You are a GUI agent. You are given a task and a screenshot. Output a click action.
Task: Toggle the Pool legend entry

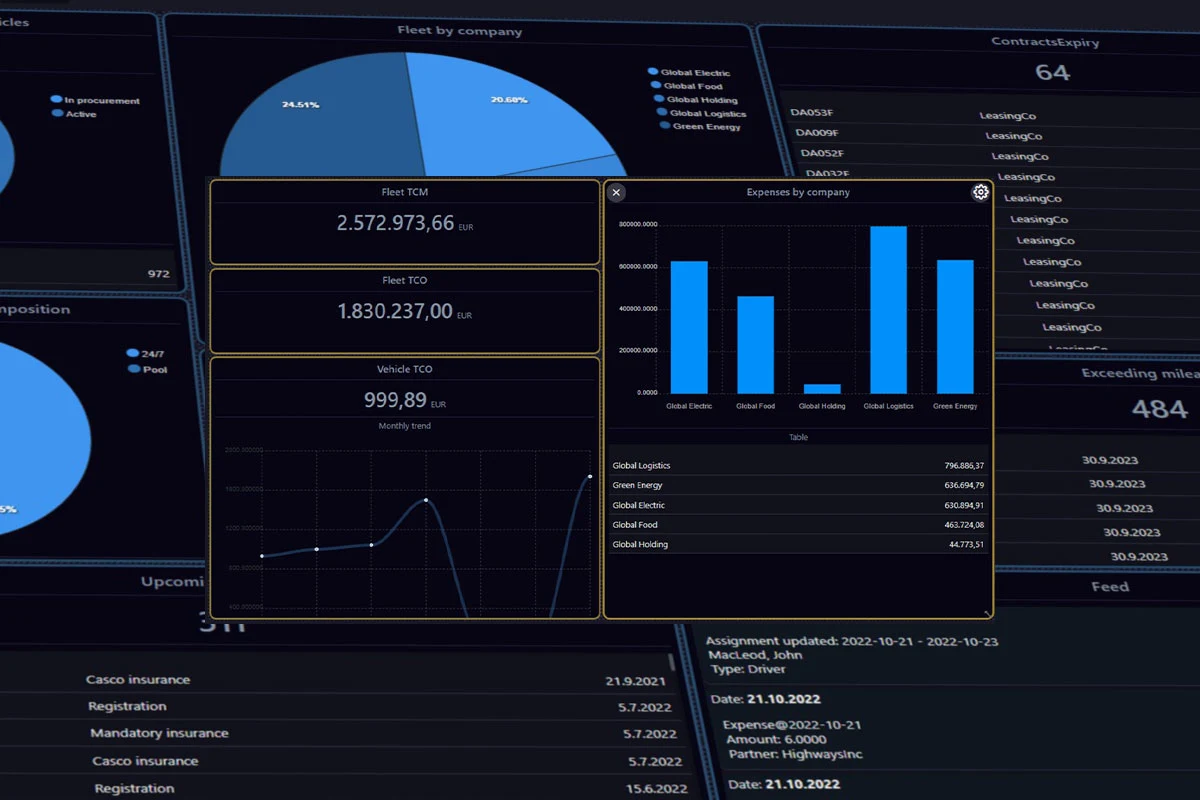(x=147, y=369)
